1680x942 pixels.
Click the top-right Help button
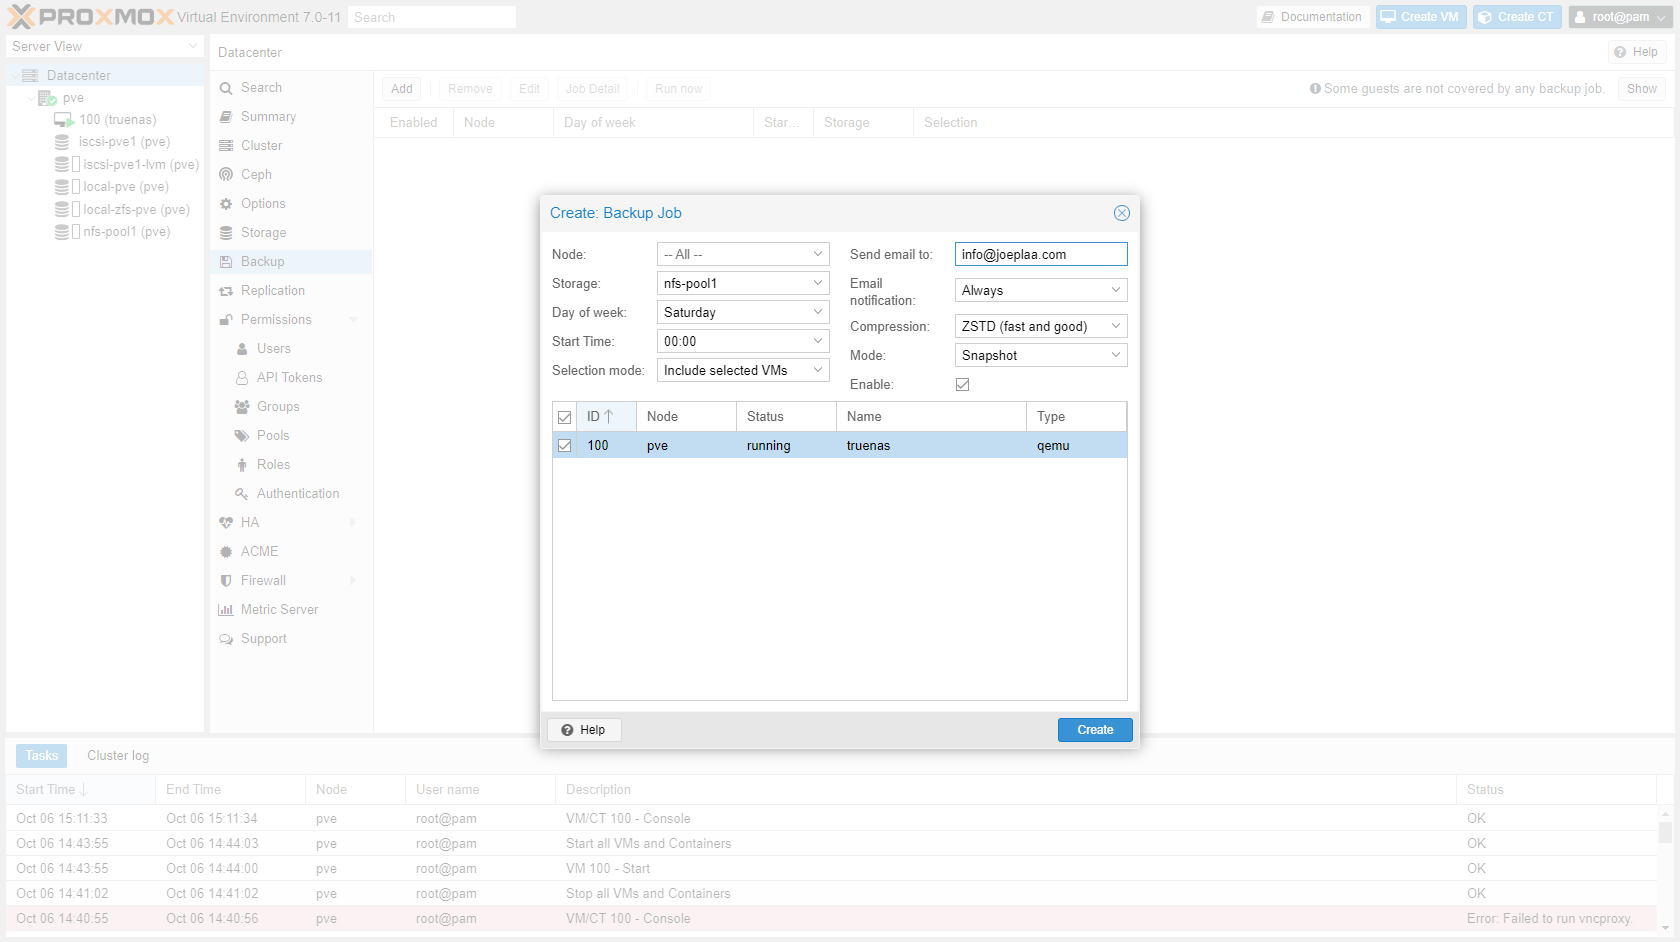click(x=1636, y=52)
